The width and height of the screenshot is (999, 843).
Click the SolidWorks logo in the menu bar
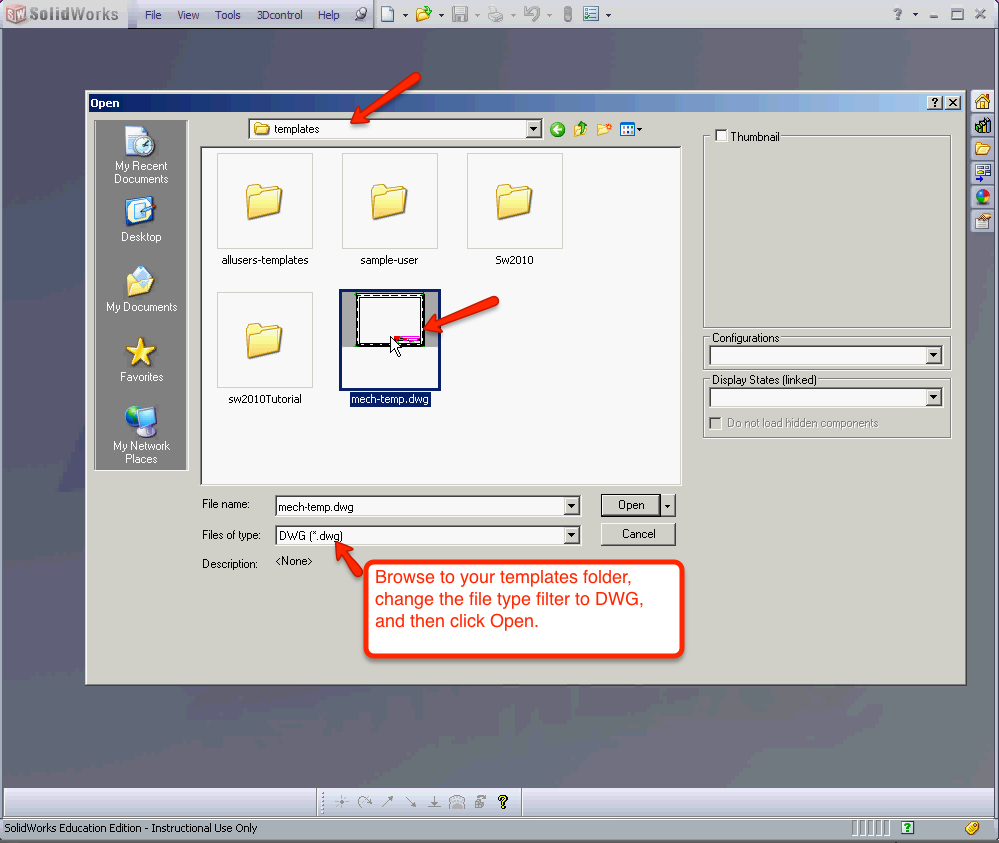pyautogui.click(x=62, y=14)
